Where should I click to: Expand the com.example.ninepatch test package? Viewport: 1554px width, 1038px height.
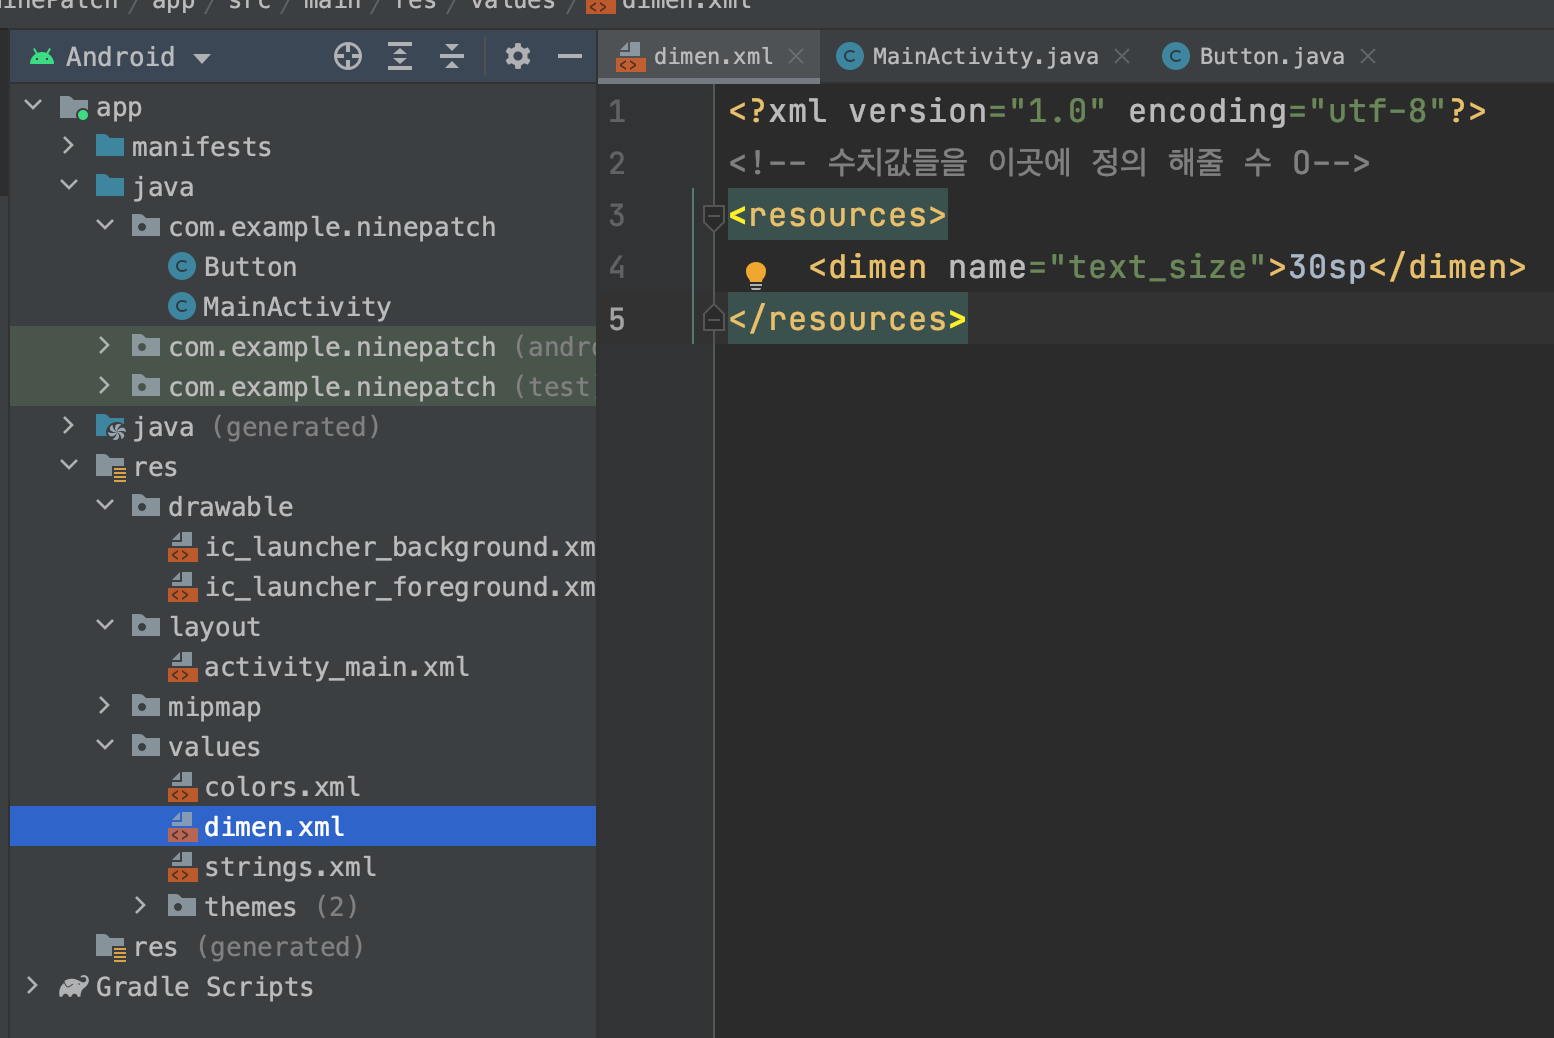click(x=105, y=385)
